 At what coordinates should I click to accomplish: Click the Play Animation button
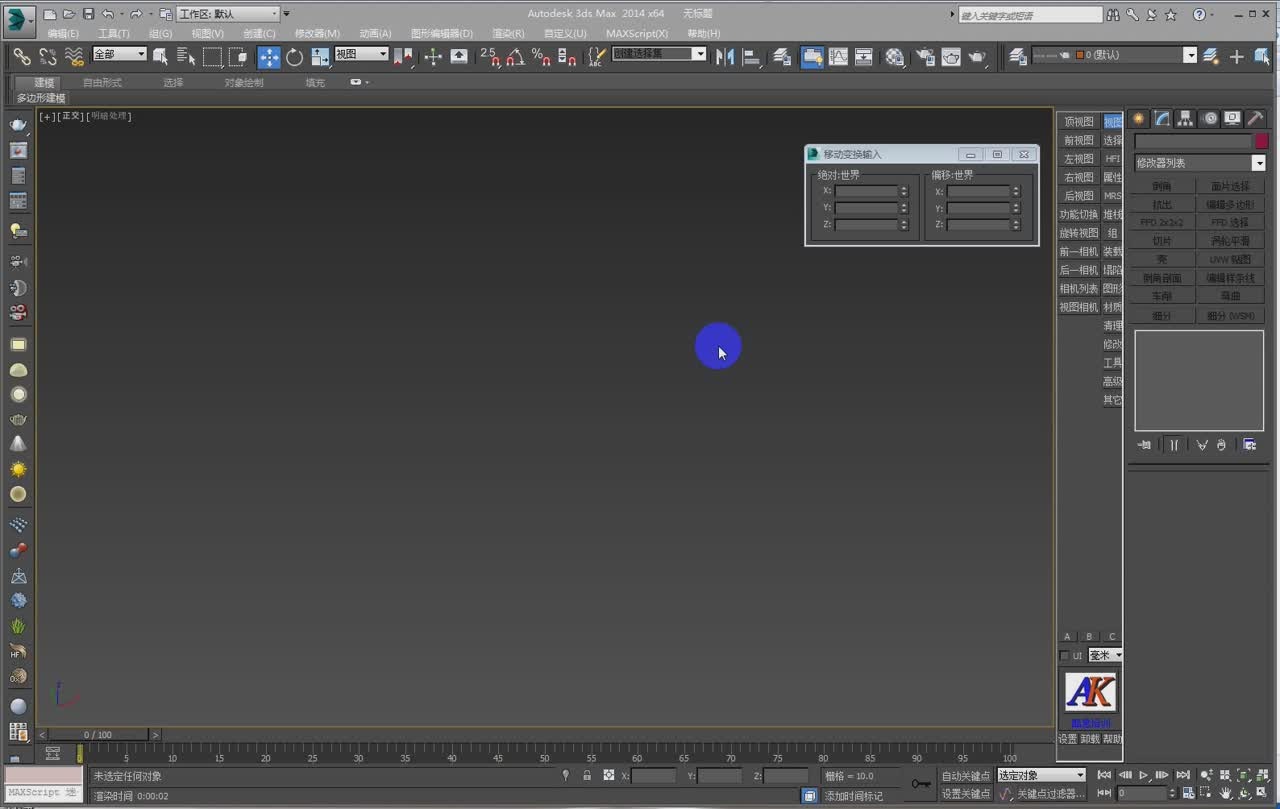pos(1144,775)
